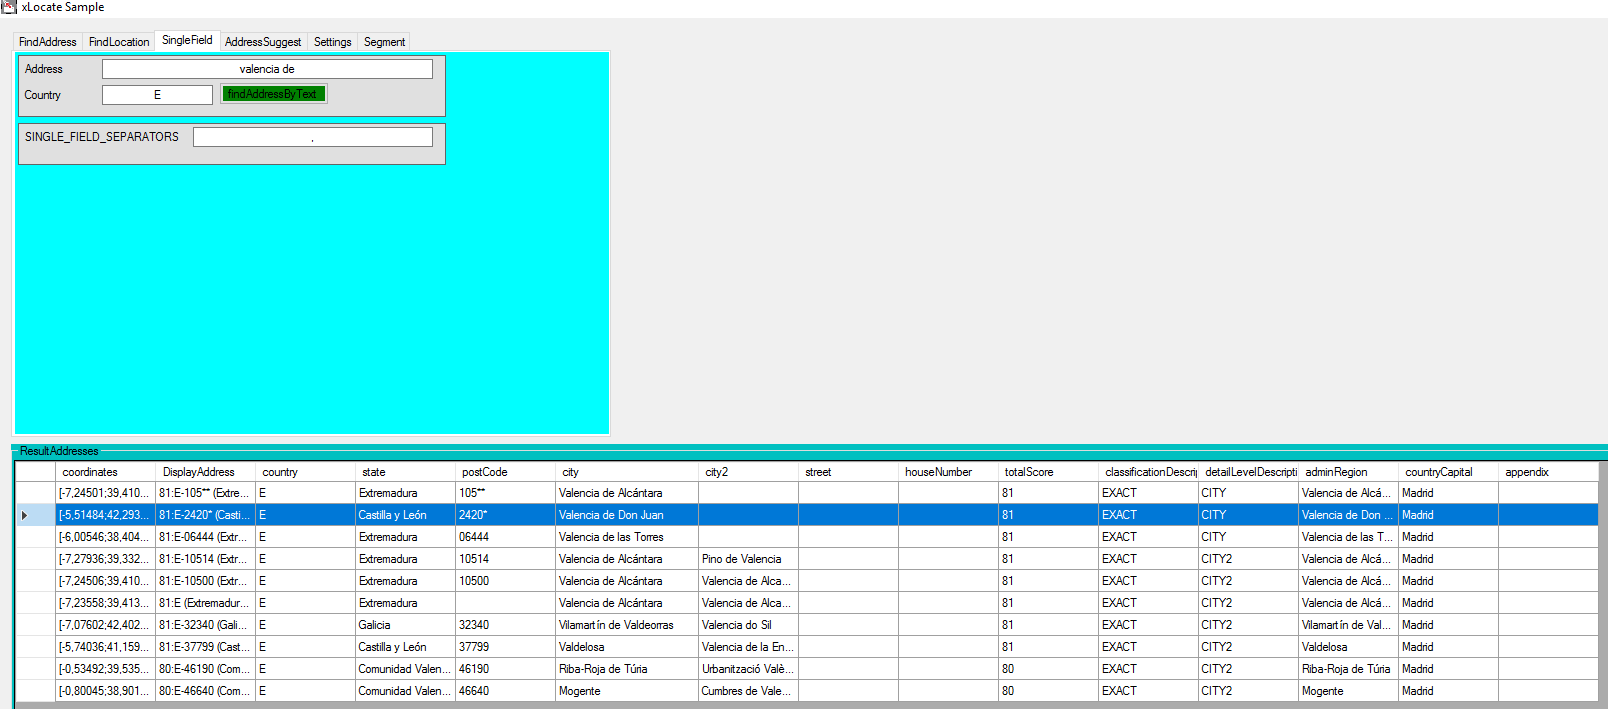Open the Segment tab

pyautogui.click(x=384, y=42)
